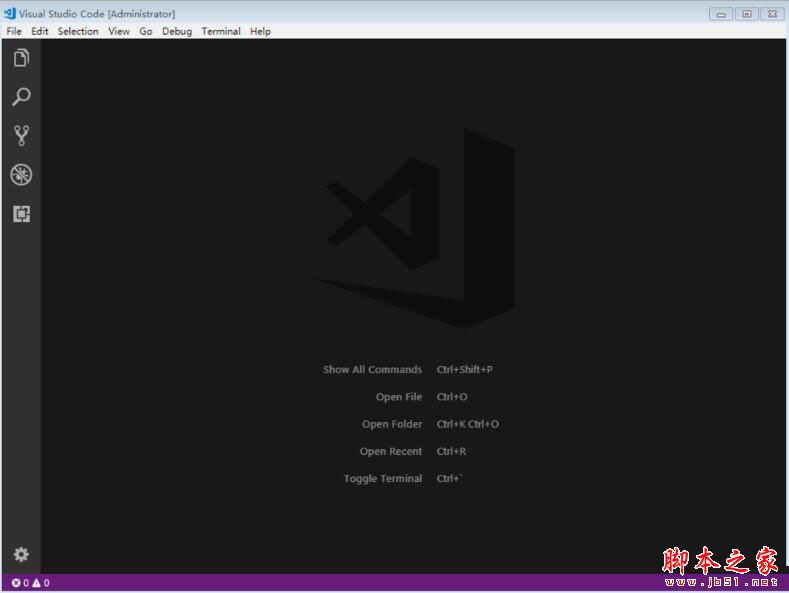Image resolution: width=789 pixels, height=593 pixels.
Task: Click the Toggle Terminal label
Action: (383, 479)
